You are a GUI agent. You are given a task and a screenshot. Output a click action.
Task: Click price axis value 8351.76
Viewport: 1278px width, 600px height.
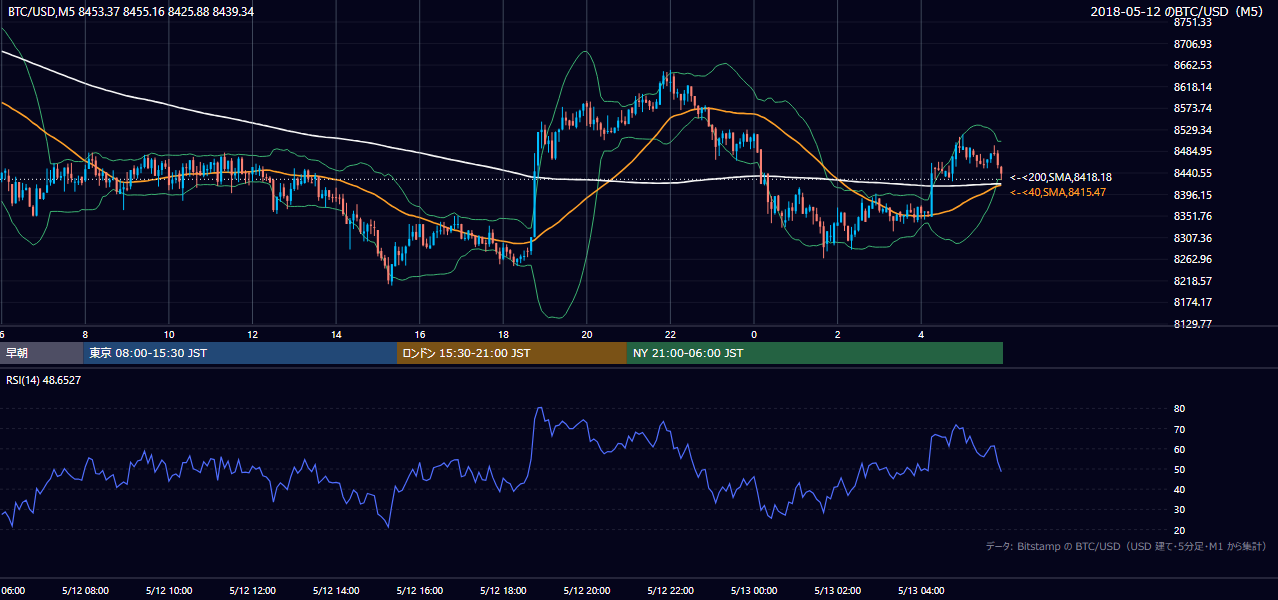pyautogui.click(x=1192, y=216)
